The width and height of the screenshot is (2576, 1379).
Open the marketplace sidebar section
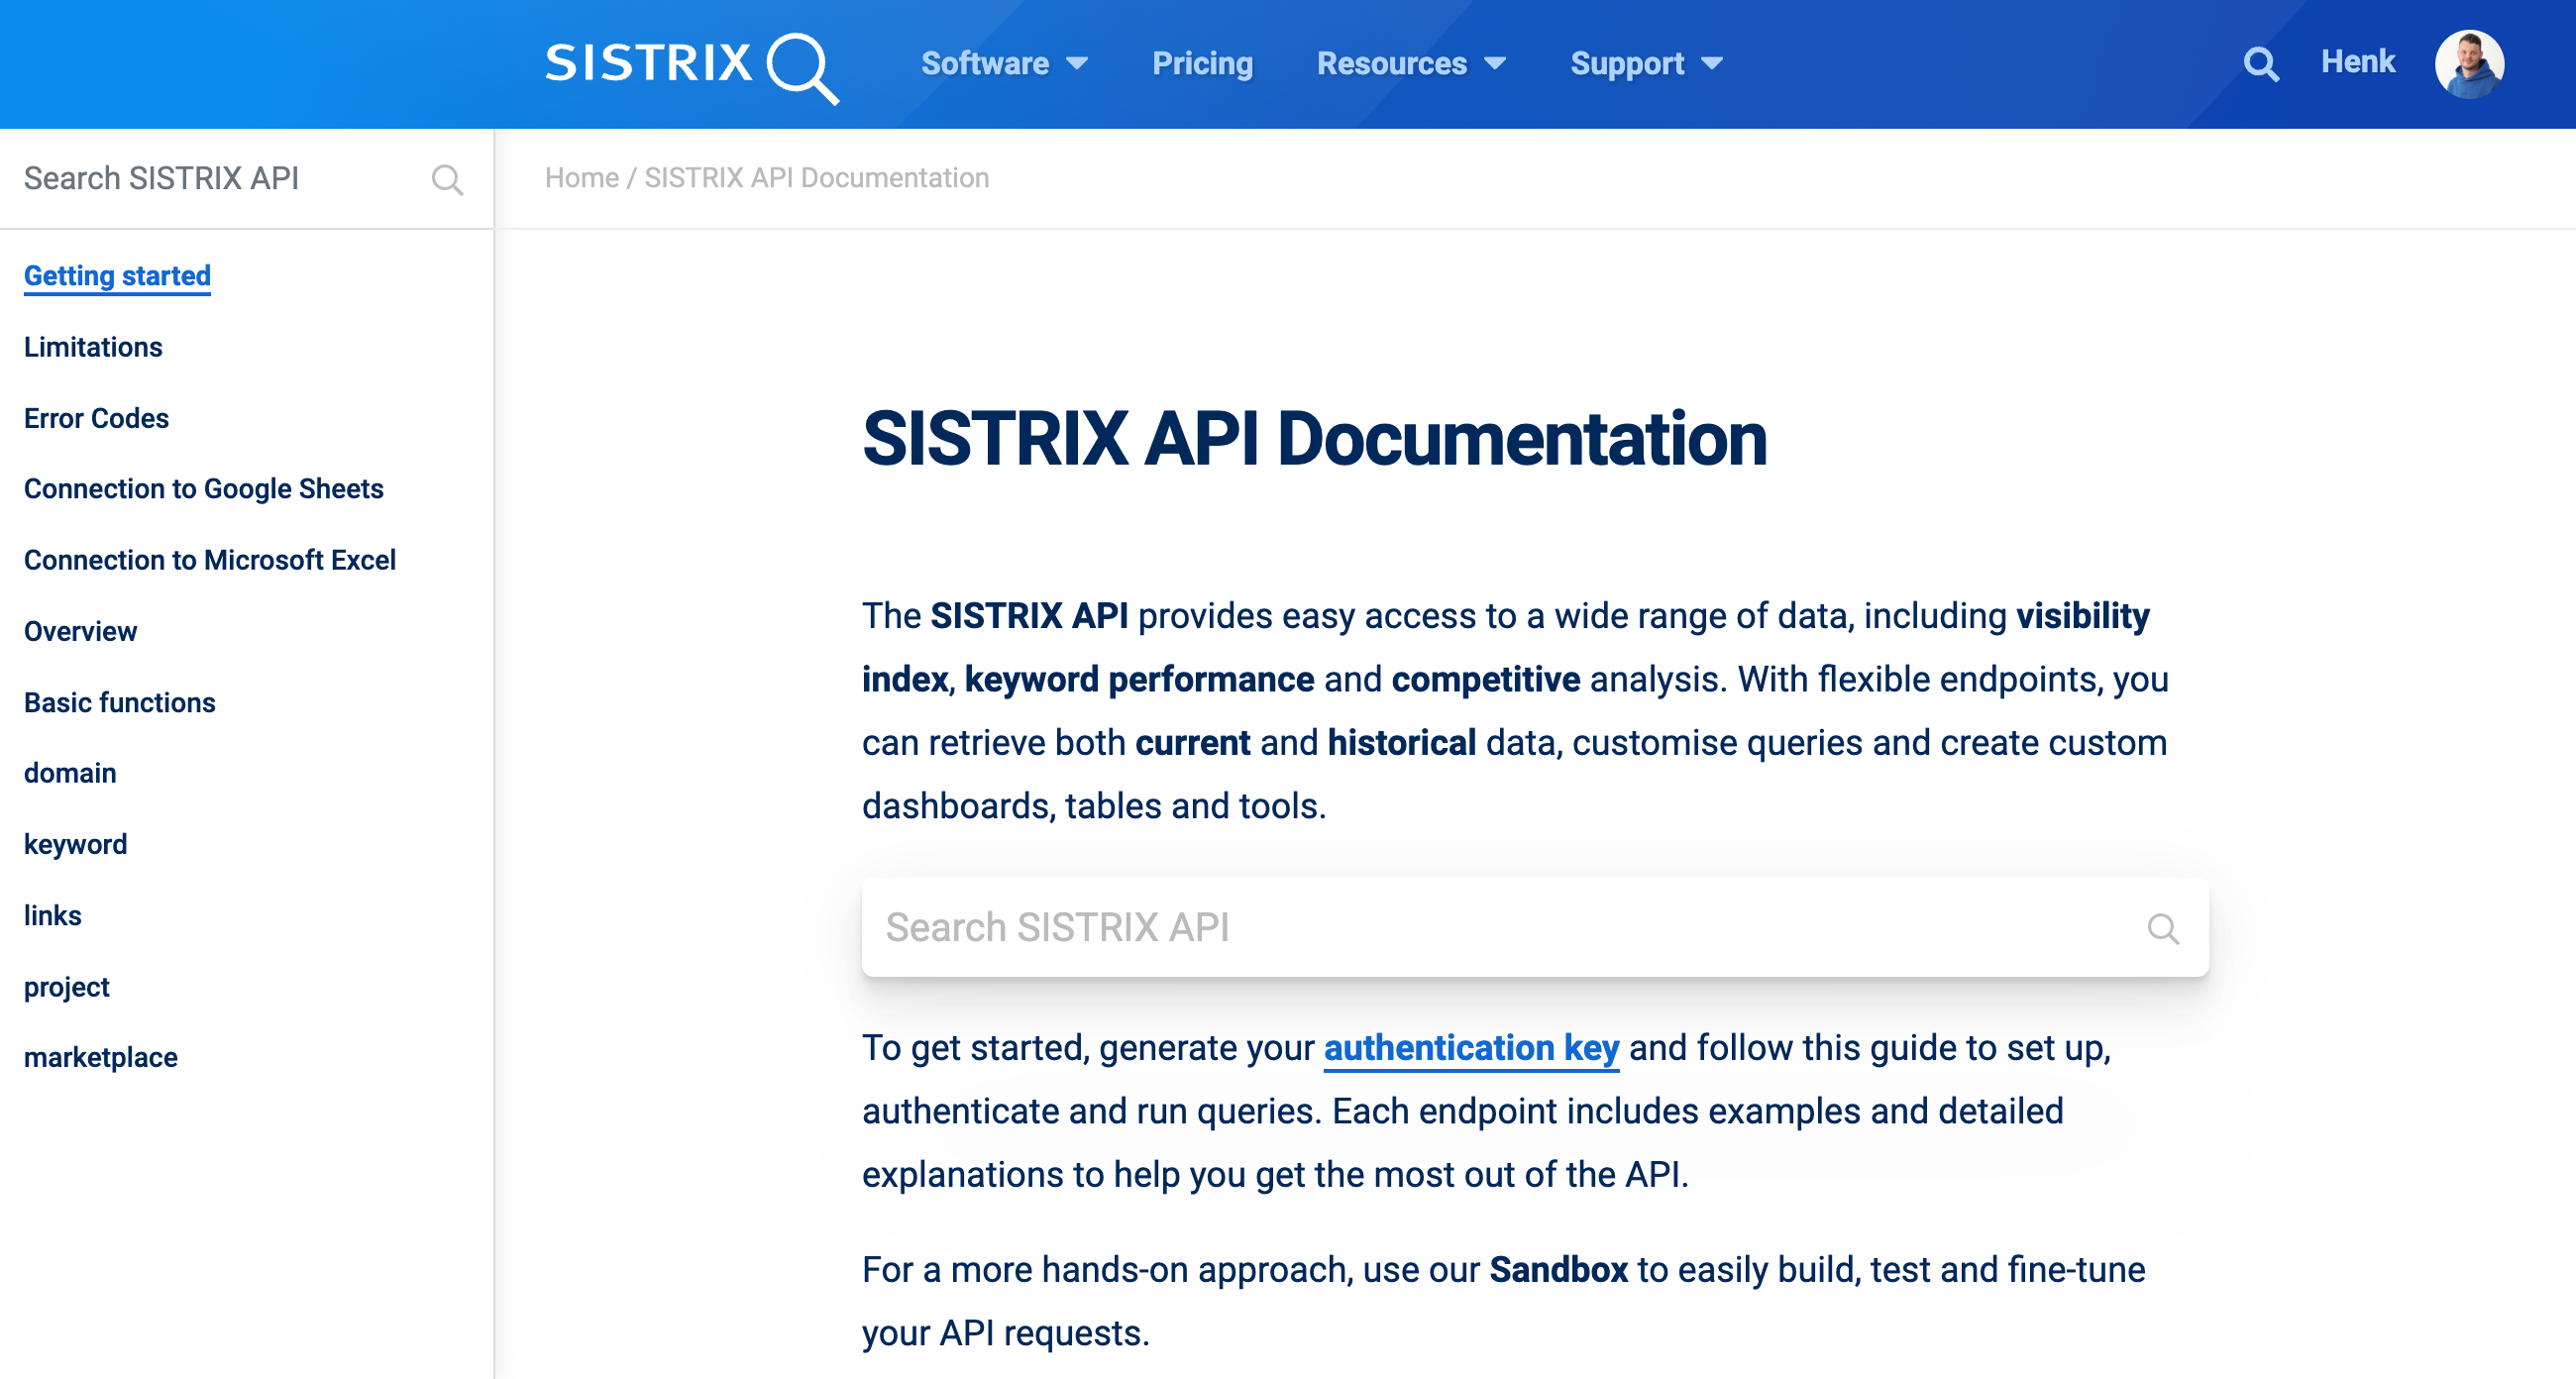pyautogui.click(x=101, y=1057)
